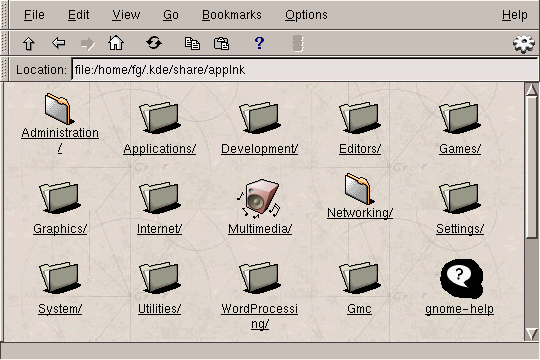Click inside the Location address field
The width and height of the screenshot is (540, 360).
click(304, 70)
